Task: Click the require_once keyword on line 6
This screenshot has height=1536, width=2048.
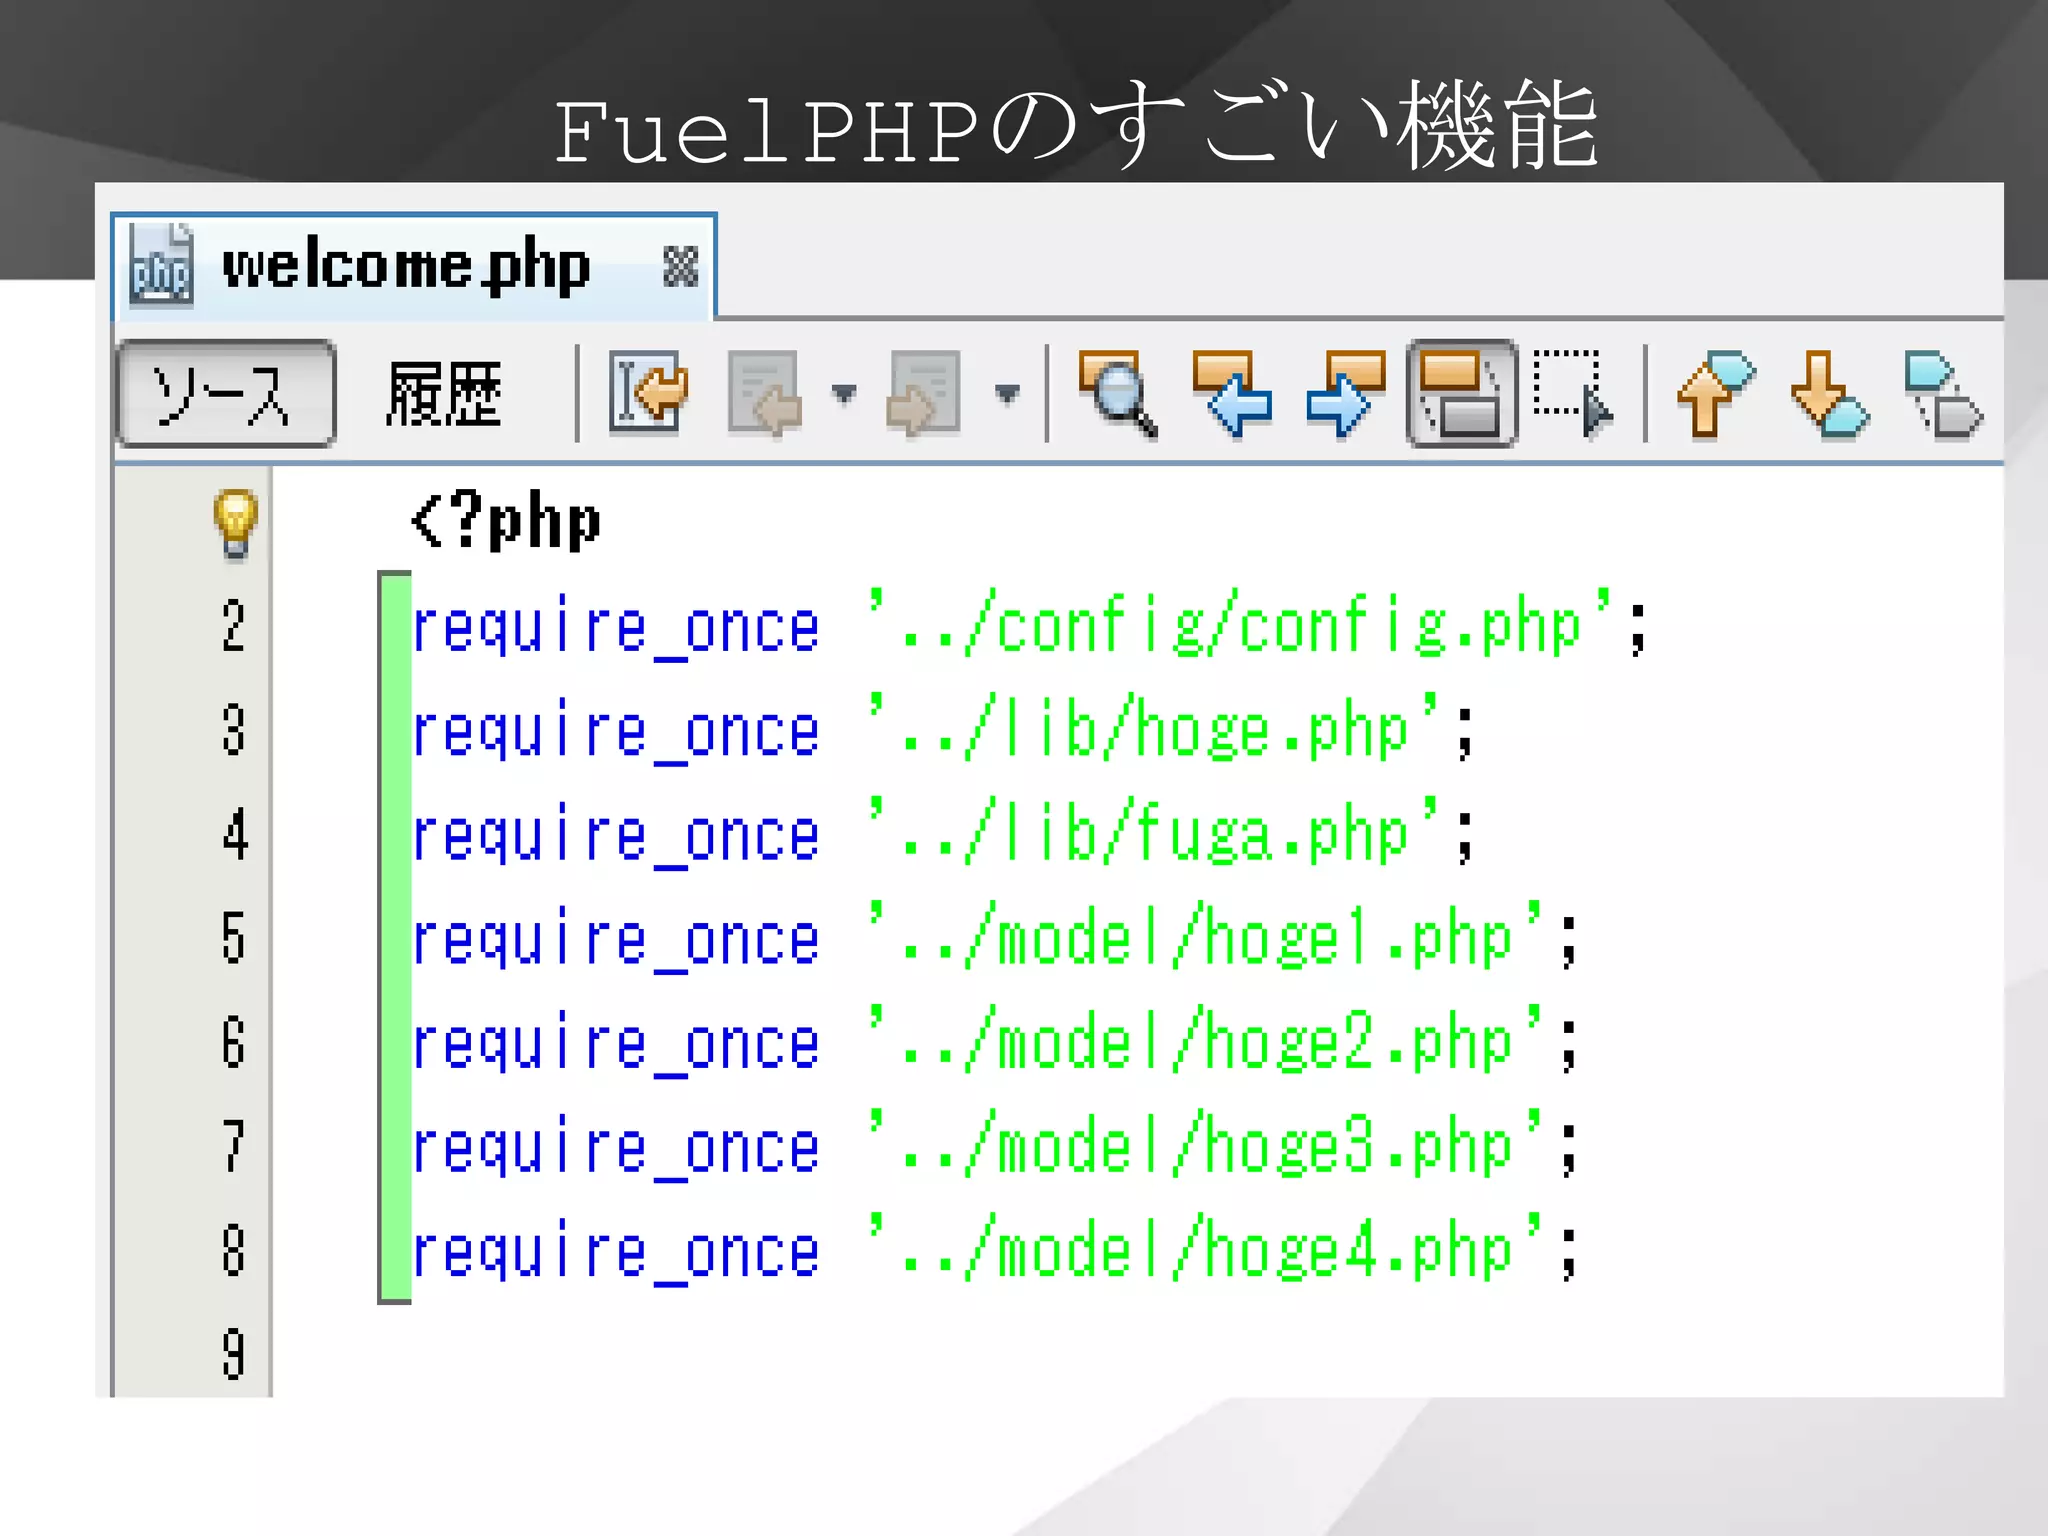Action: point(616,1044)
